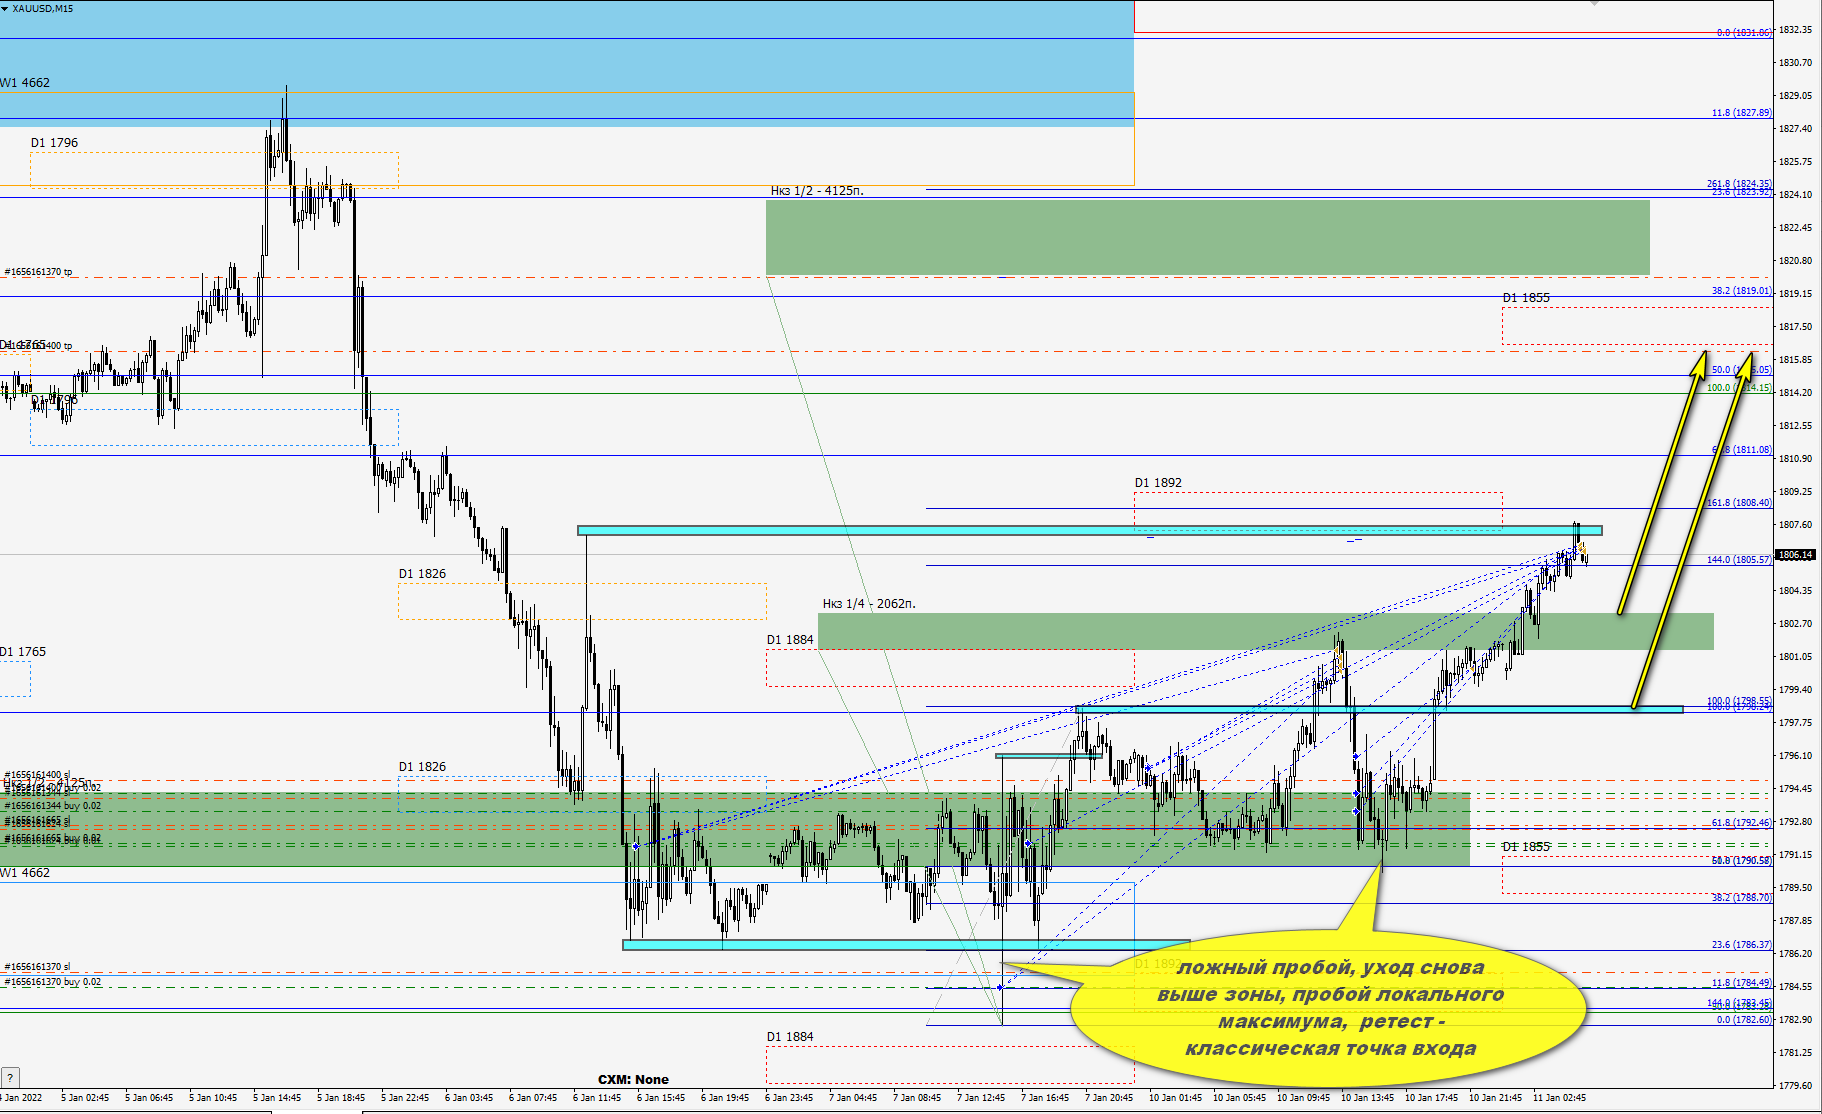Select D1 1855 label near 50.0 (1790.58)

click(1526, 847)
